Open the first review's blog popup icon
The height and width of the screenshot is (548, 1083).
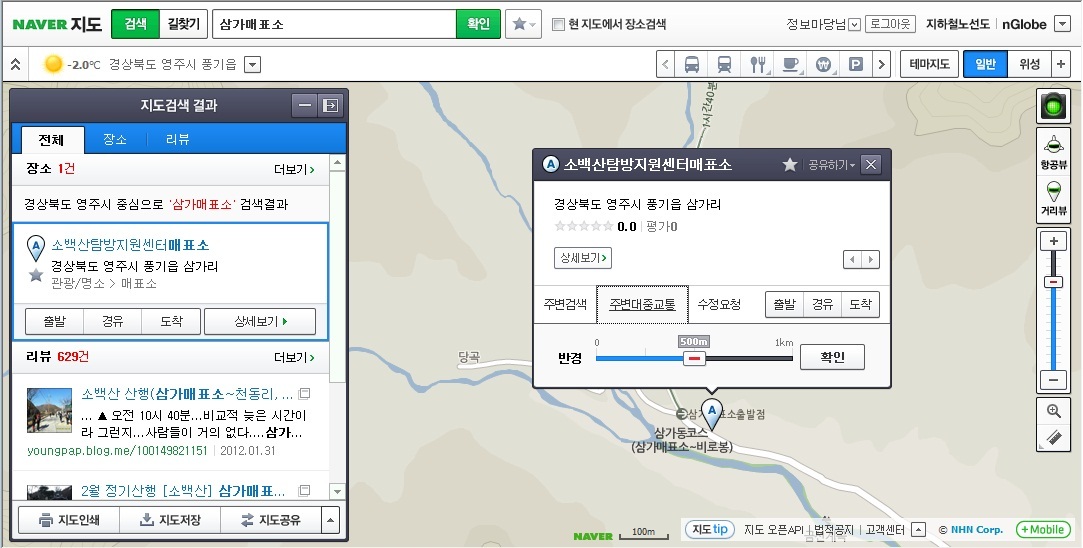pyautogui.click(x=304, y=394)
